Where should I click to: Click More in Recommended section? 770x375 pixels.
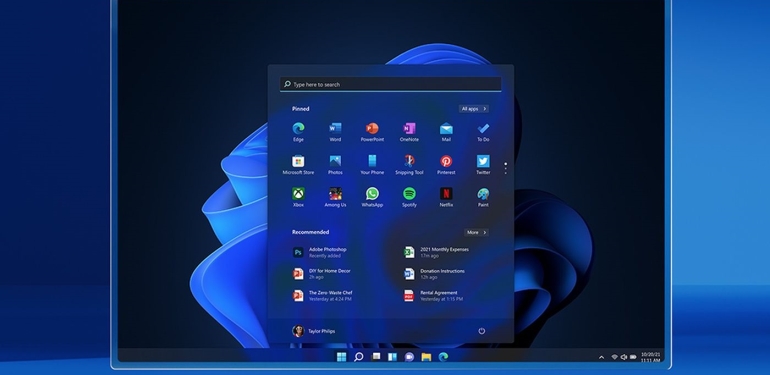(476, 233)
